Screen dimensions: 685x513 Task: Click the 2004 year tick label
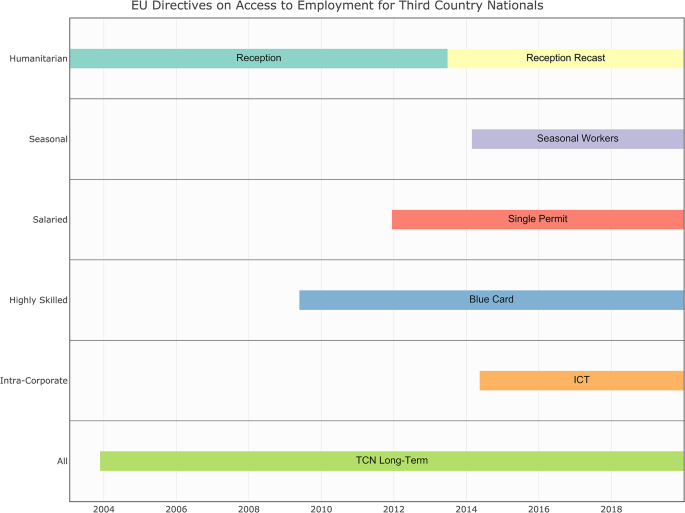pos(104,509)
